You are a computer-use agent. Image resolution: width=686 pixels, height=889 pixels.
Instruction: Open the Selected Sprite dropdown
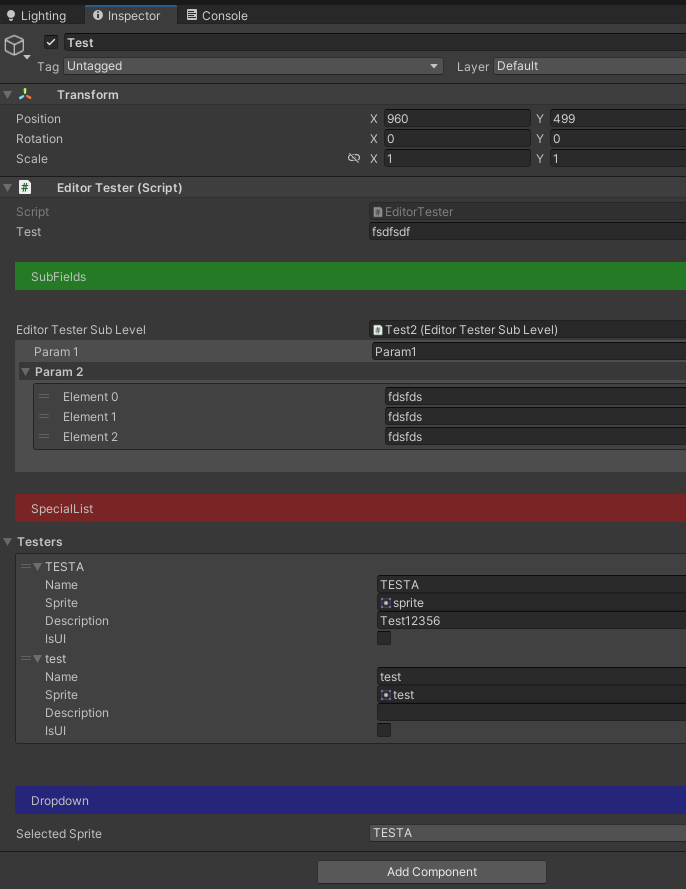pos(527,833)
